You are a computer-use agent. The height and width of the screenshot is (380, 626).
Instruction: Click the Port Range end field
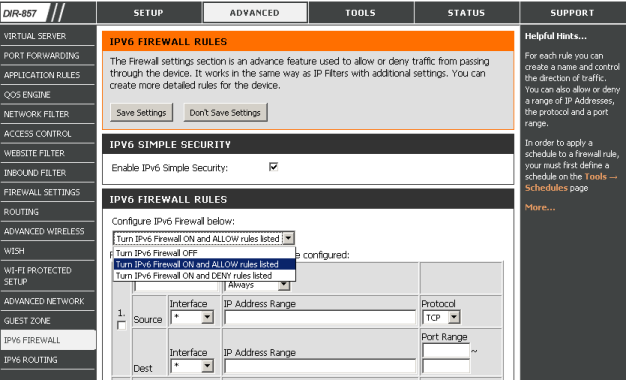point(446,366)
